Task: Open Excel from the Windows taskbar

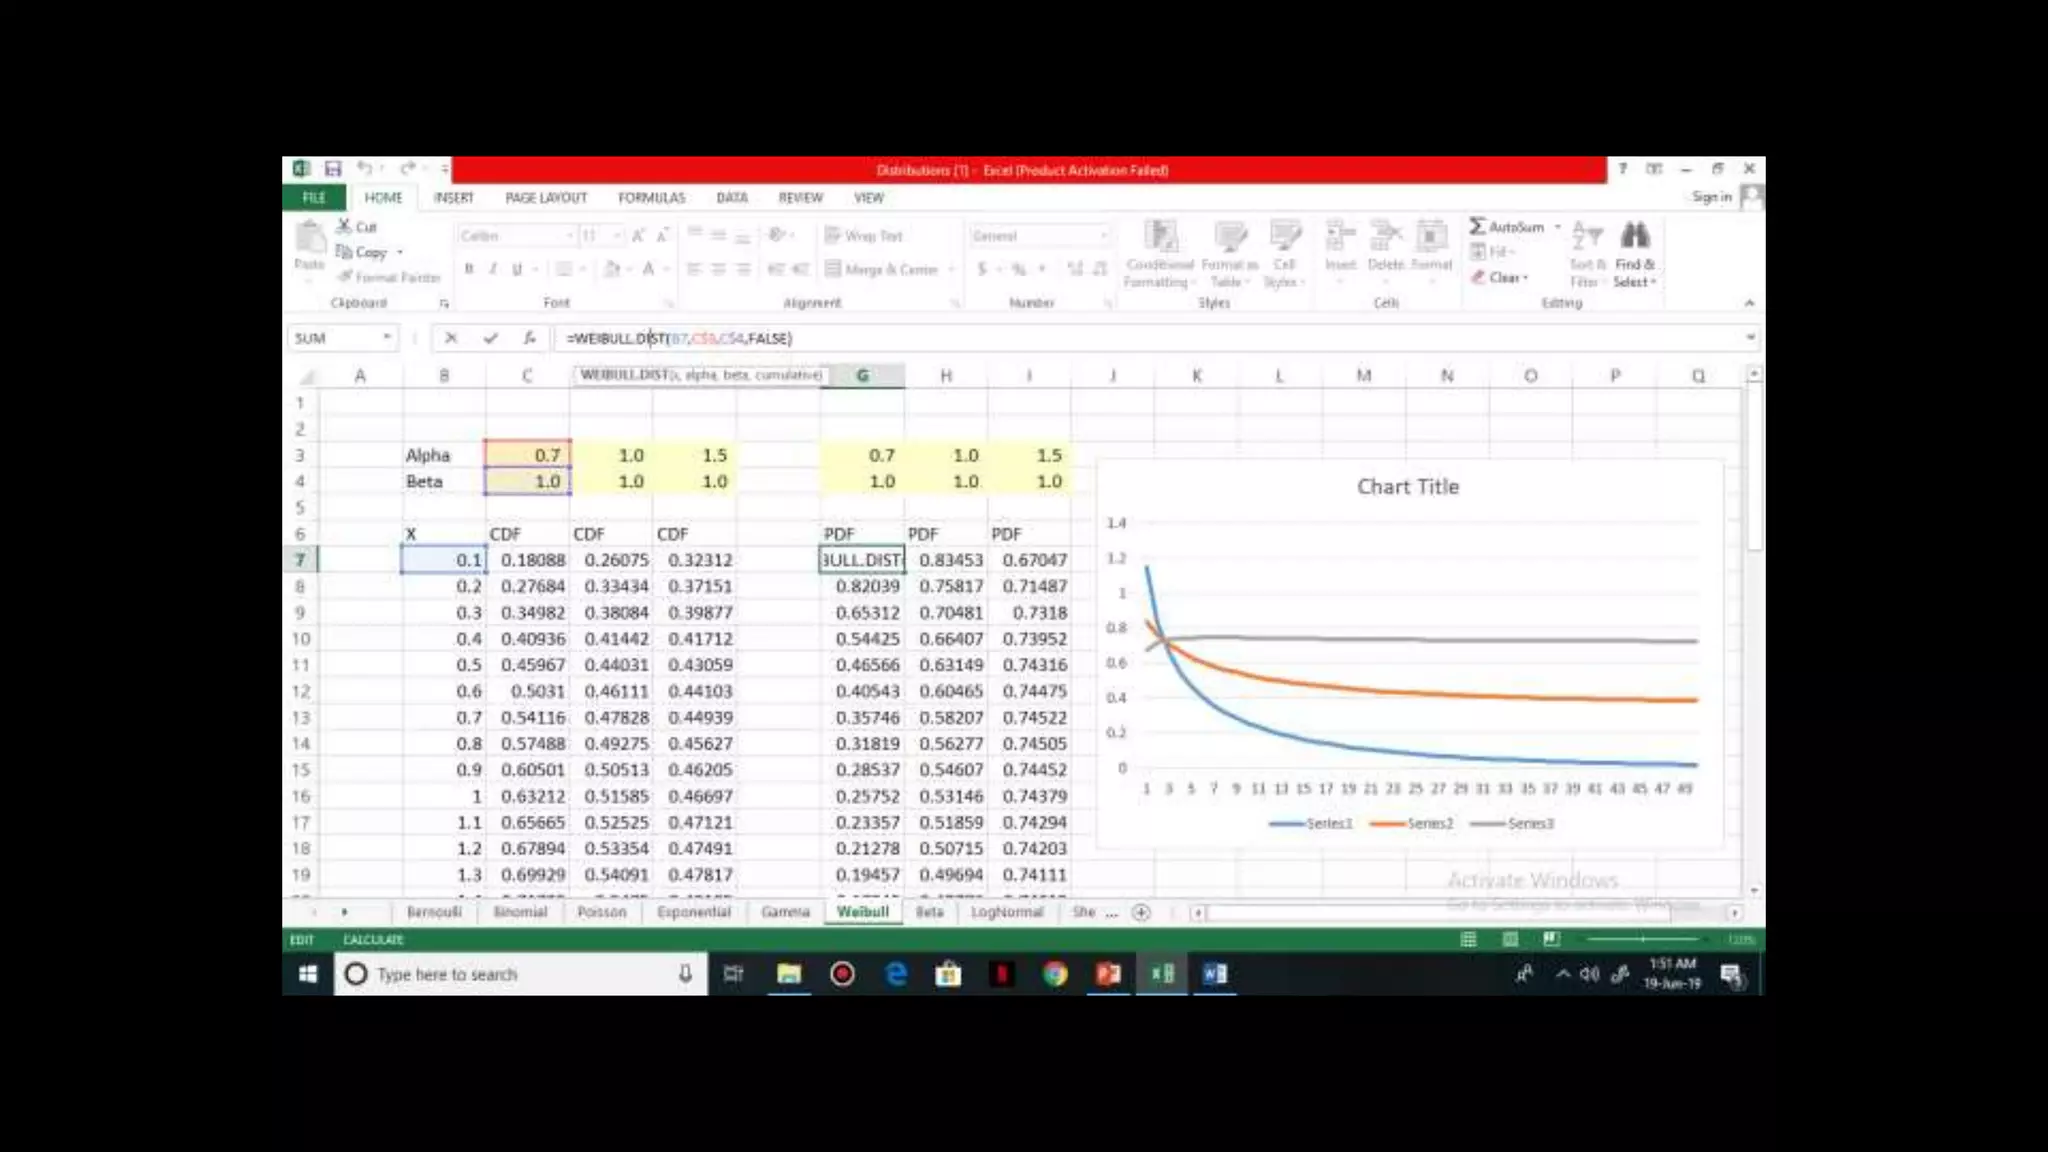Action: click(x=1162, y=974)
